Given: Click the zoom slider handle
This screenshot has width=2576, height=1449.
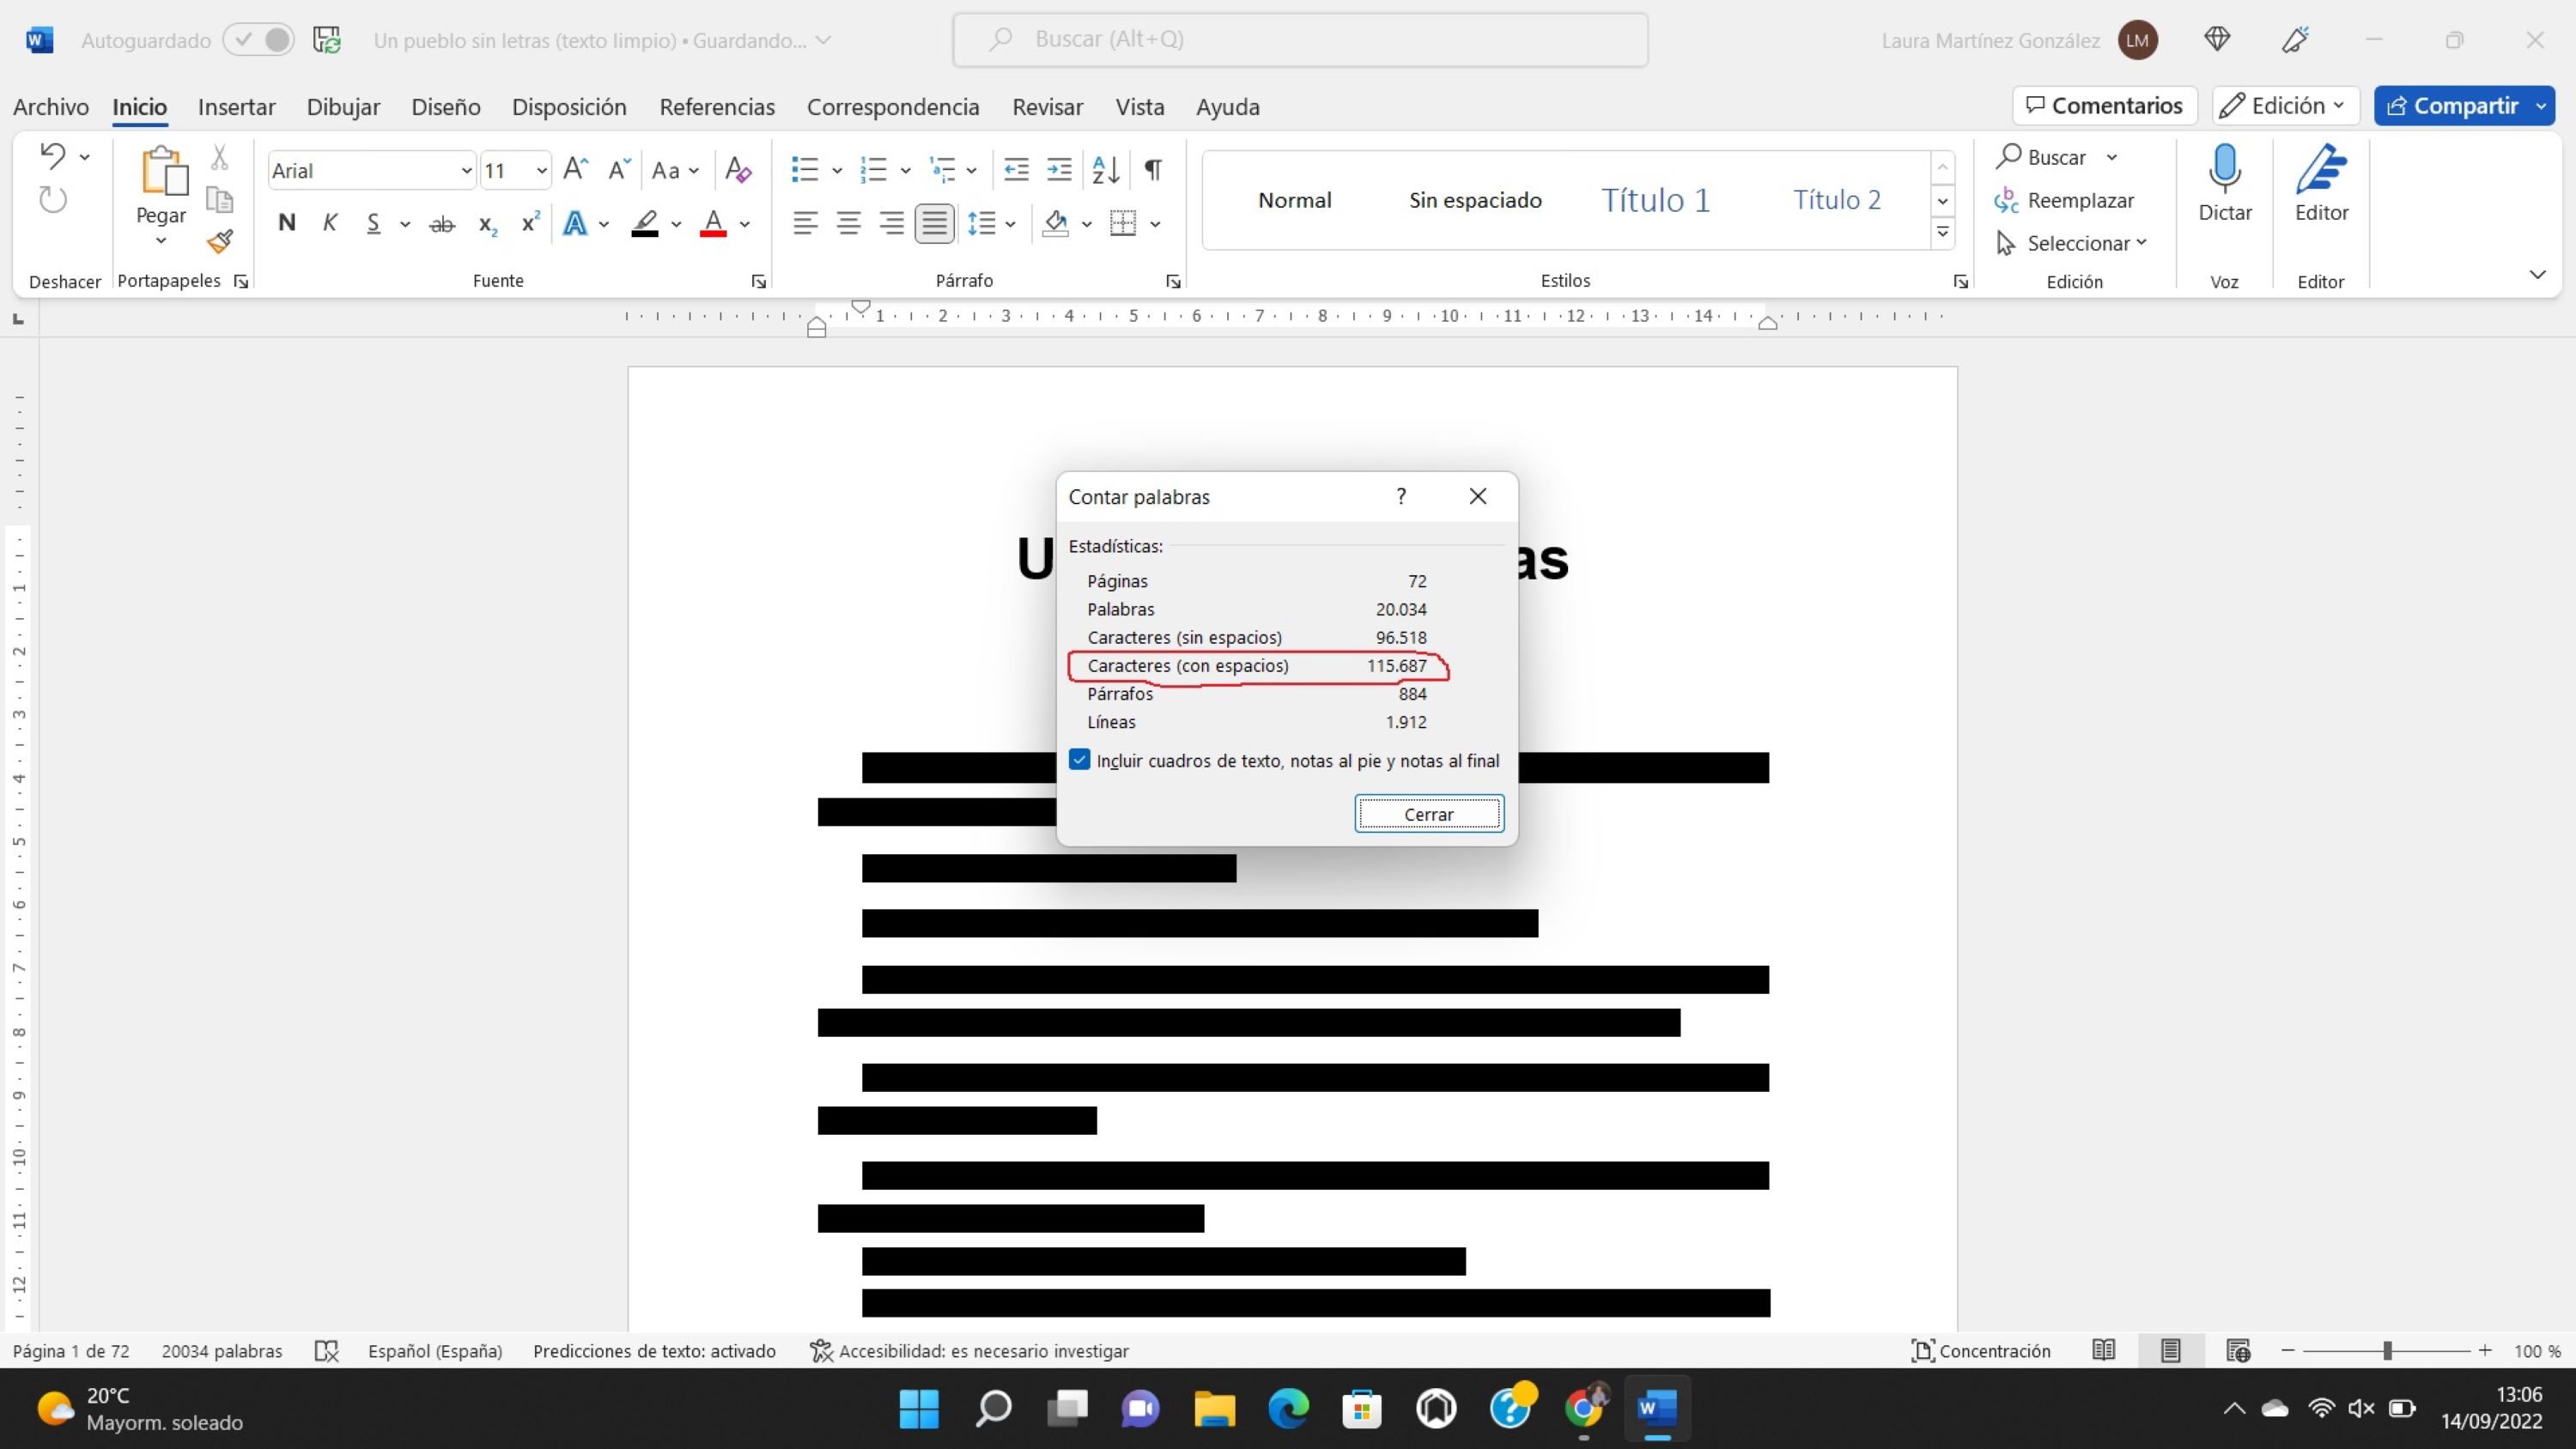Looking at the screenshot, I should click(2387, 1351).
